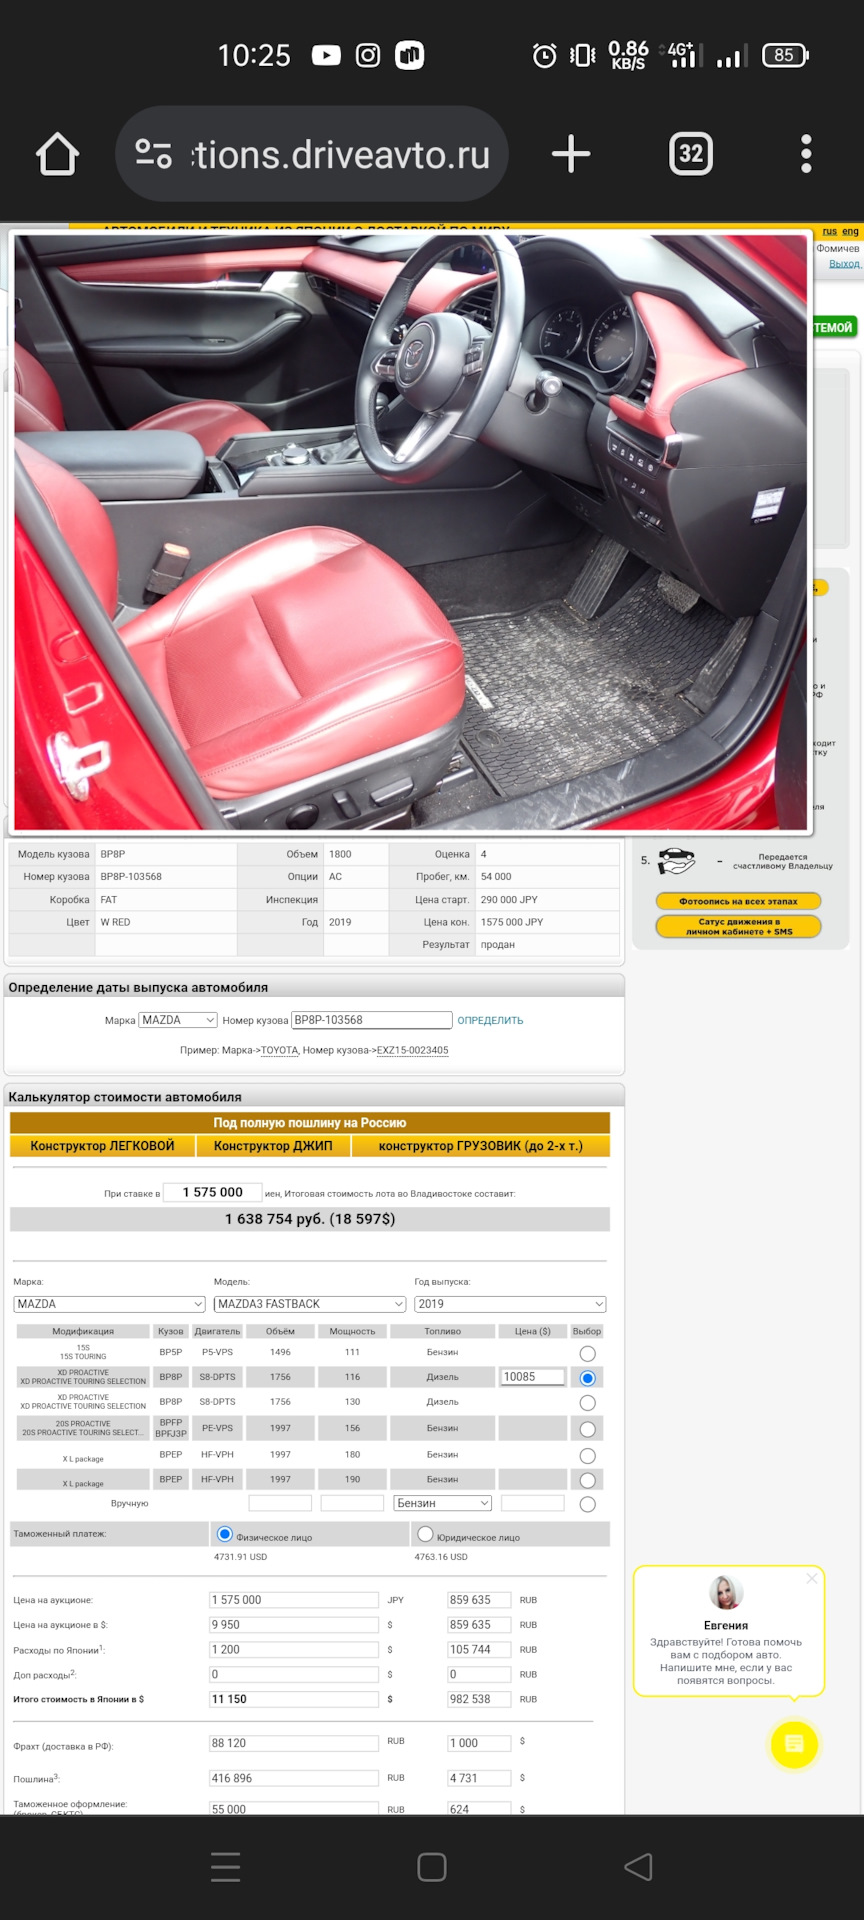Tap Евгения consultant avatar
The image size is (864, 1920).
tap(726, 1592)
